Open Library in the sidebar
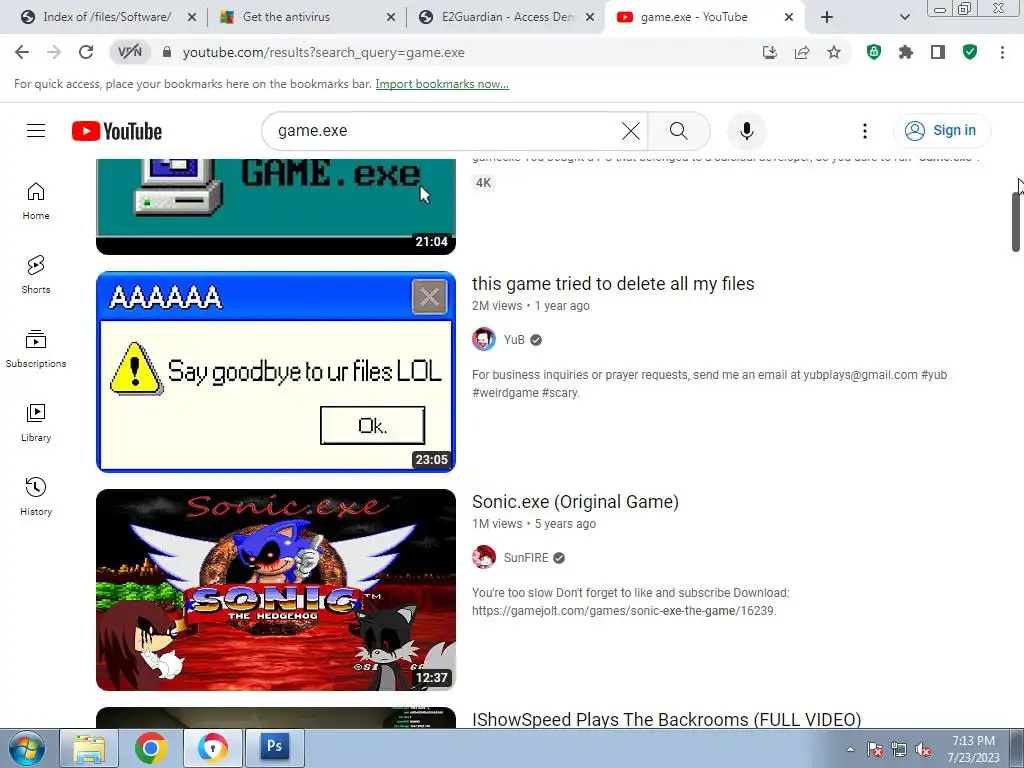Screen dimensions: 1024x768 point(36,423)
